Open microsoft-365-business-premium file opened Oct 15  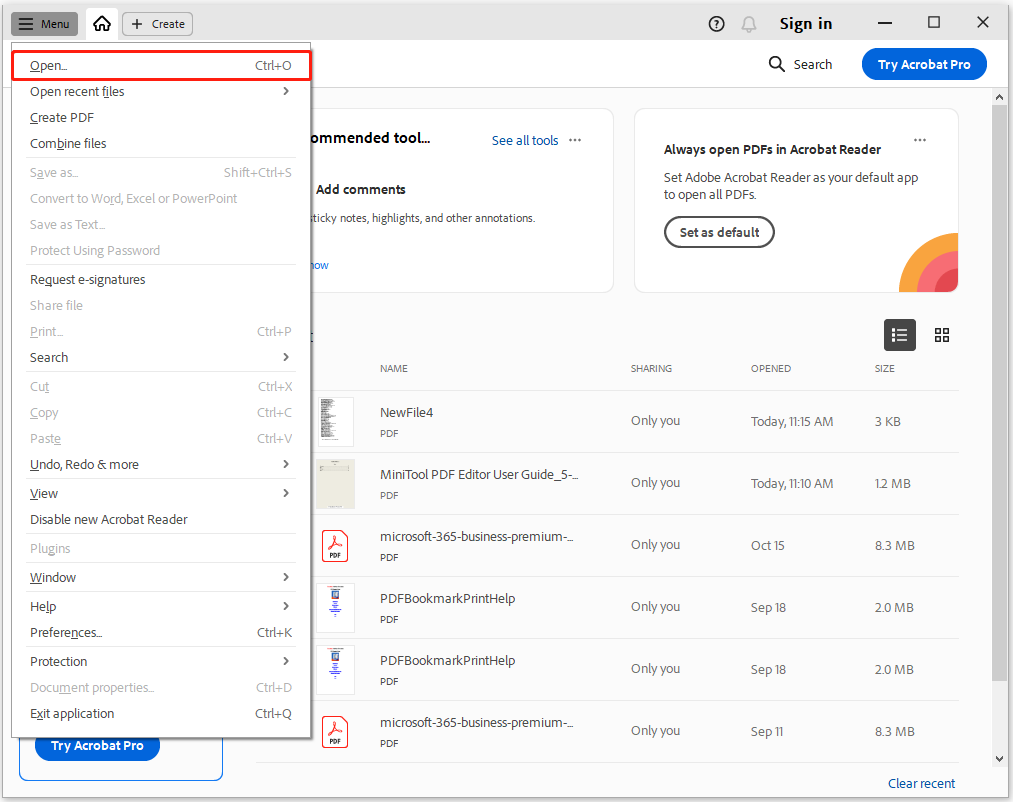(x=476, y=536)
